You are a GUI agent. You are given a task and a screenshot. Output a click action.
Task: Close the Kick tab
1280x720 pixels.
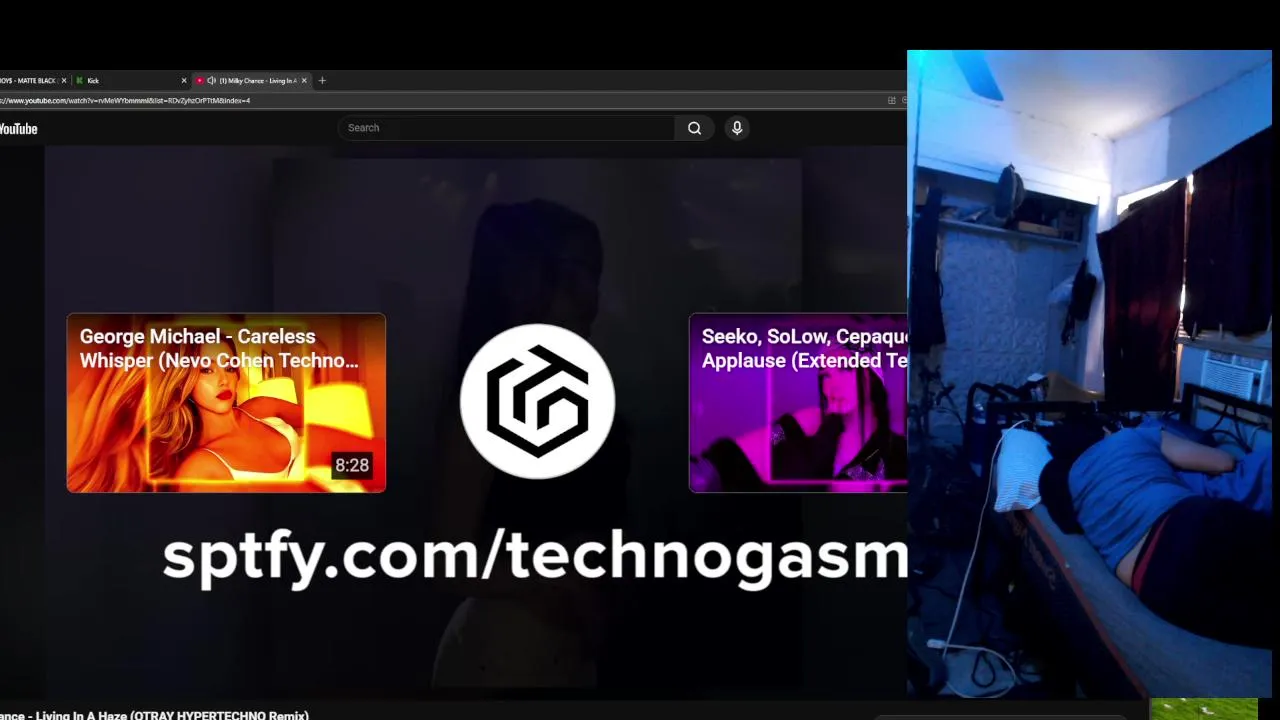[x=184, y=80]
